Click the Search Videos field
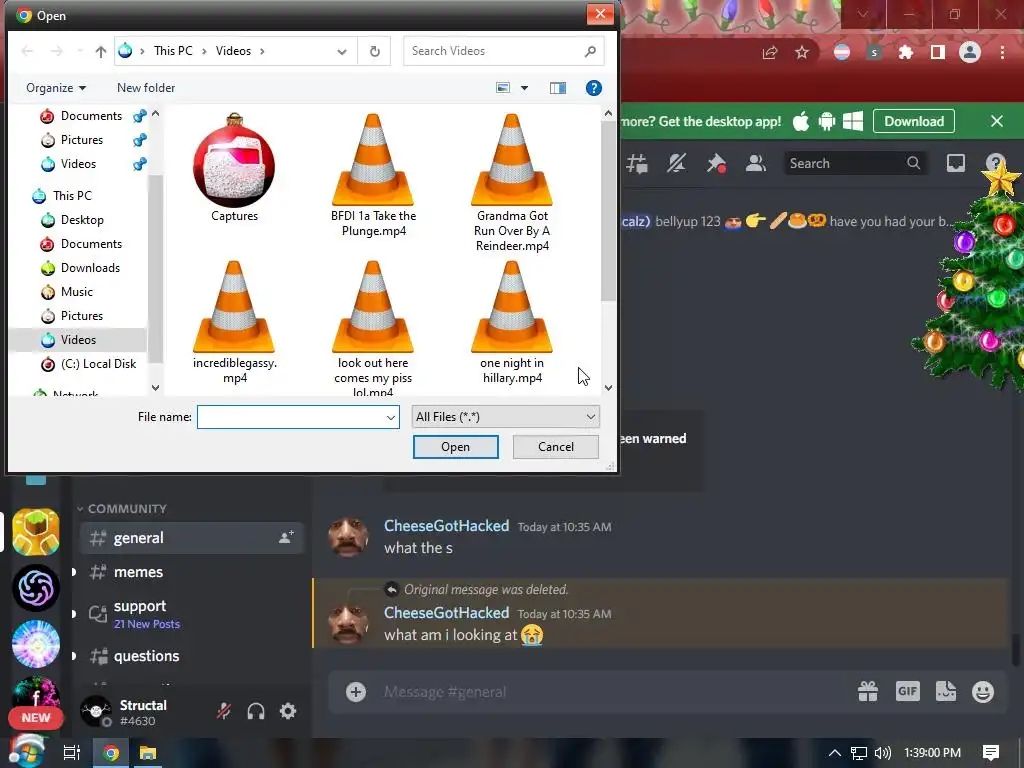 504,51
